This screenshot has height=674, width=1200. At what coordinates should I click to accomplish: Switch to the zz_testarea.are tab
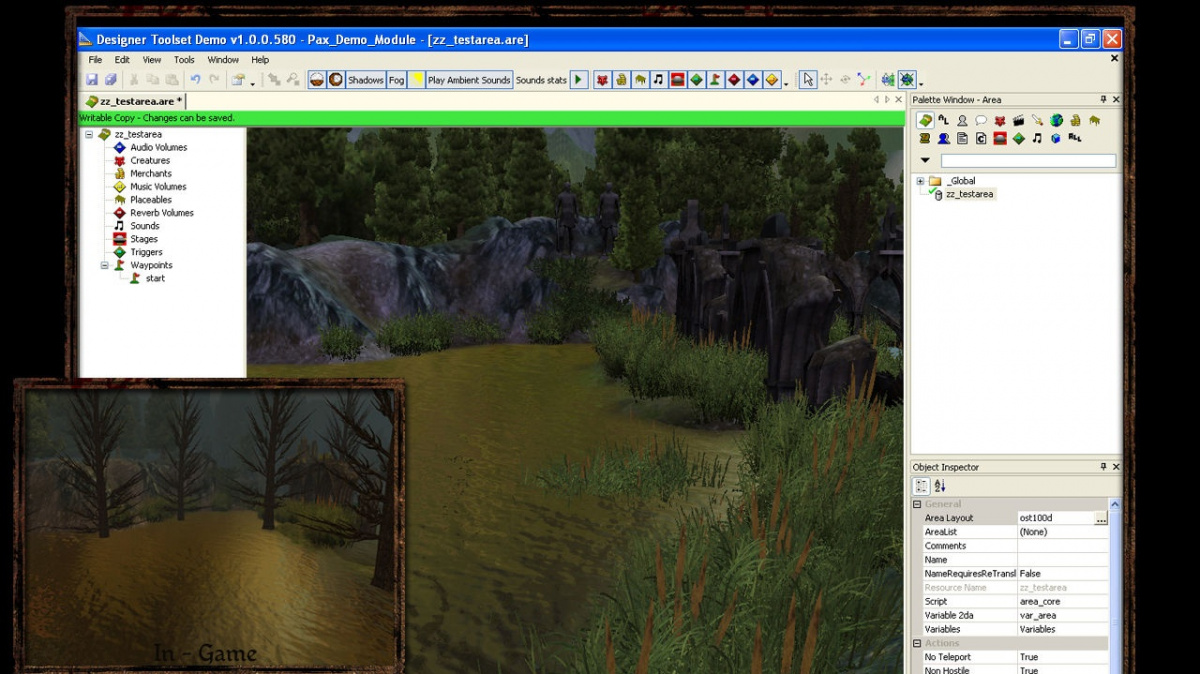[x=133, y=101]
